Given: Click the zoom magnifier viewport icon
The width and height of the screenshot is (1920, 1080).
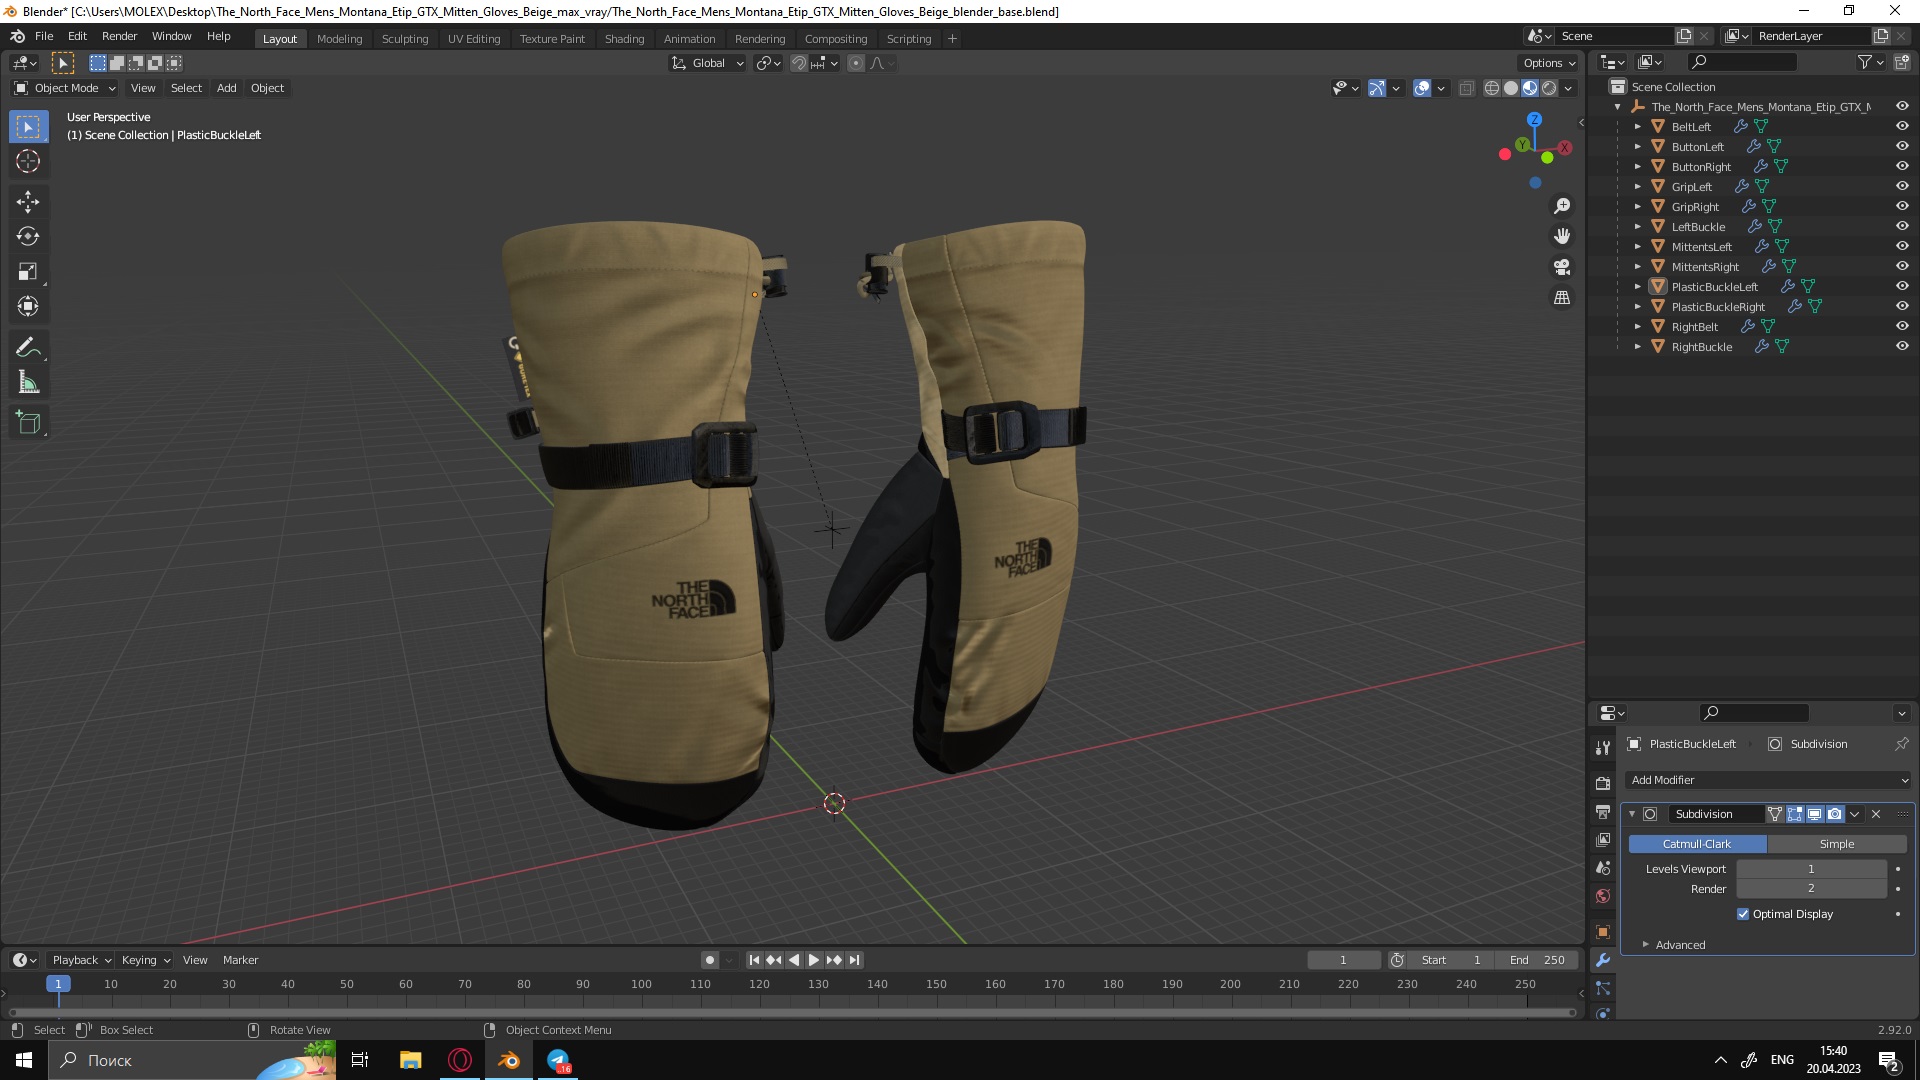Looking at the screenshot, I should 1562,206.
